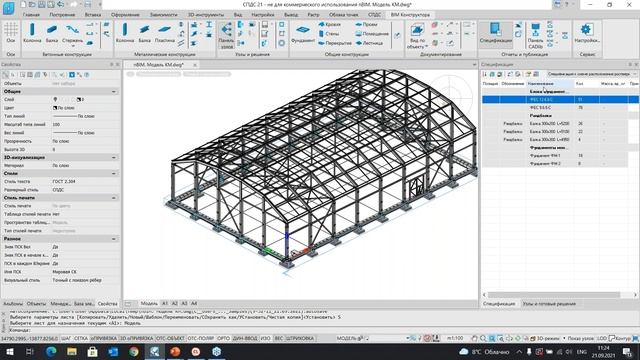Toggle ОТС-ПОЛЯР polar tracking
Viewport: 640px width, 360px height.
(x=201, y=338)
